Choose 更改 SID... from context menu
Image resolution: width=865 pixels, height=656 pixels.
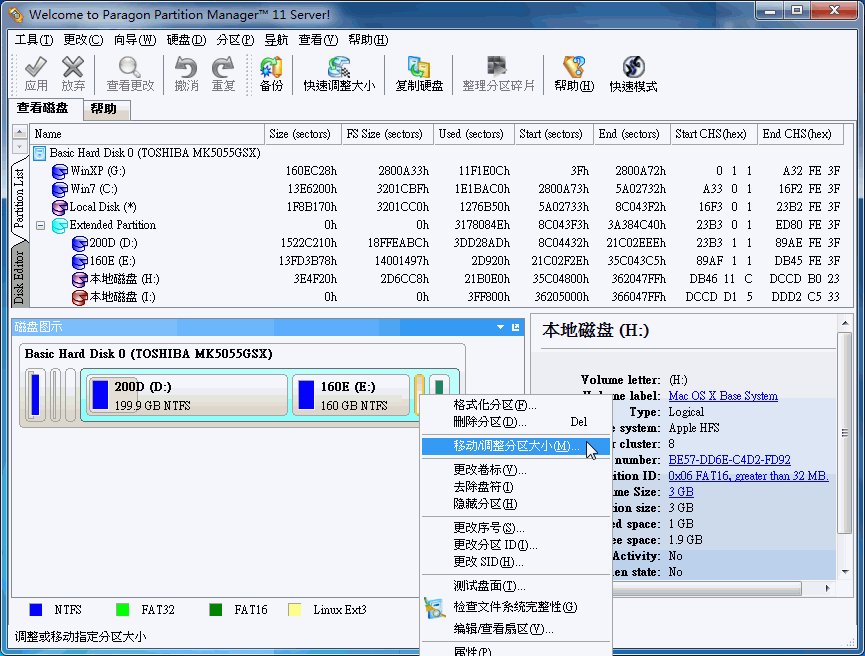pos(516,562)
